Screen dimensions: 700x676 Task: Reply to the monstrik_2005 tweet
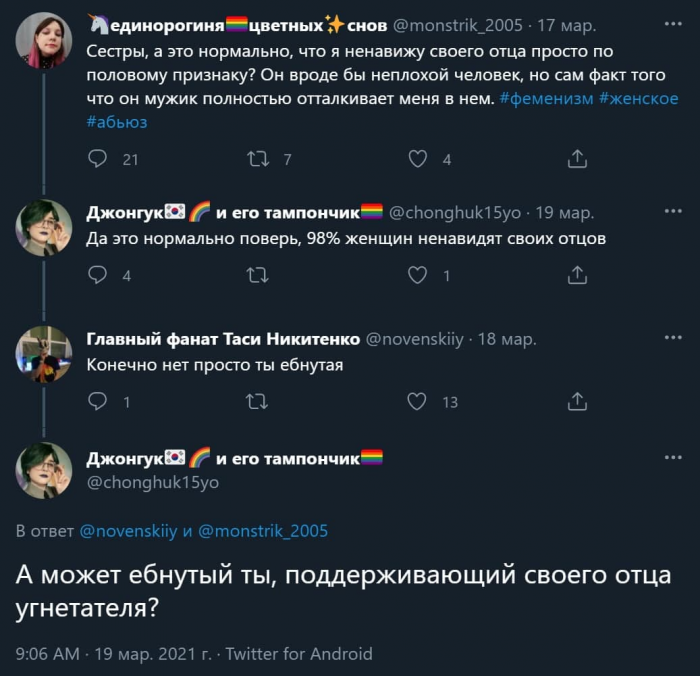pos(98,158)
